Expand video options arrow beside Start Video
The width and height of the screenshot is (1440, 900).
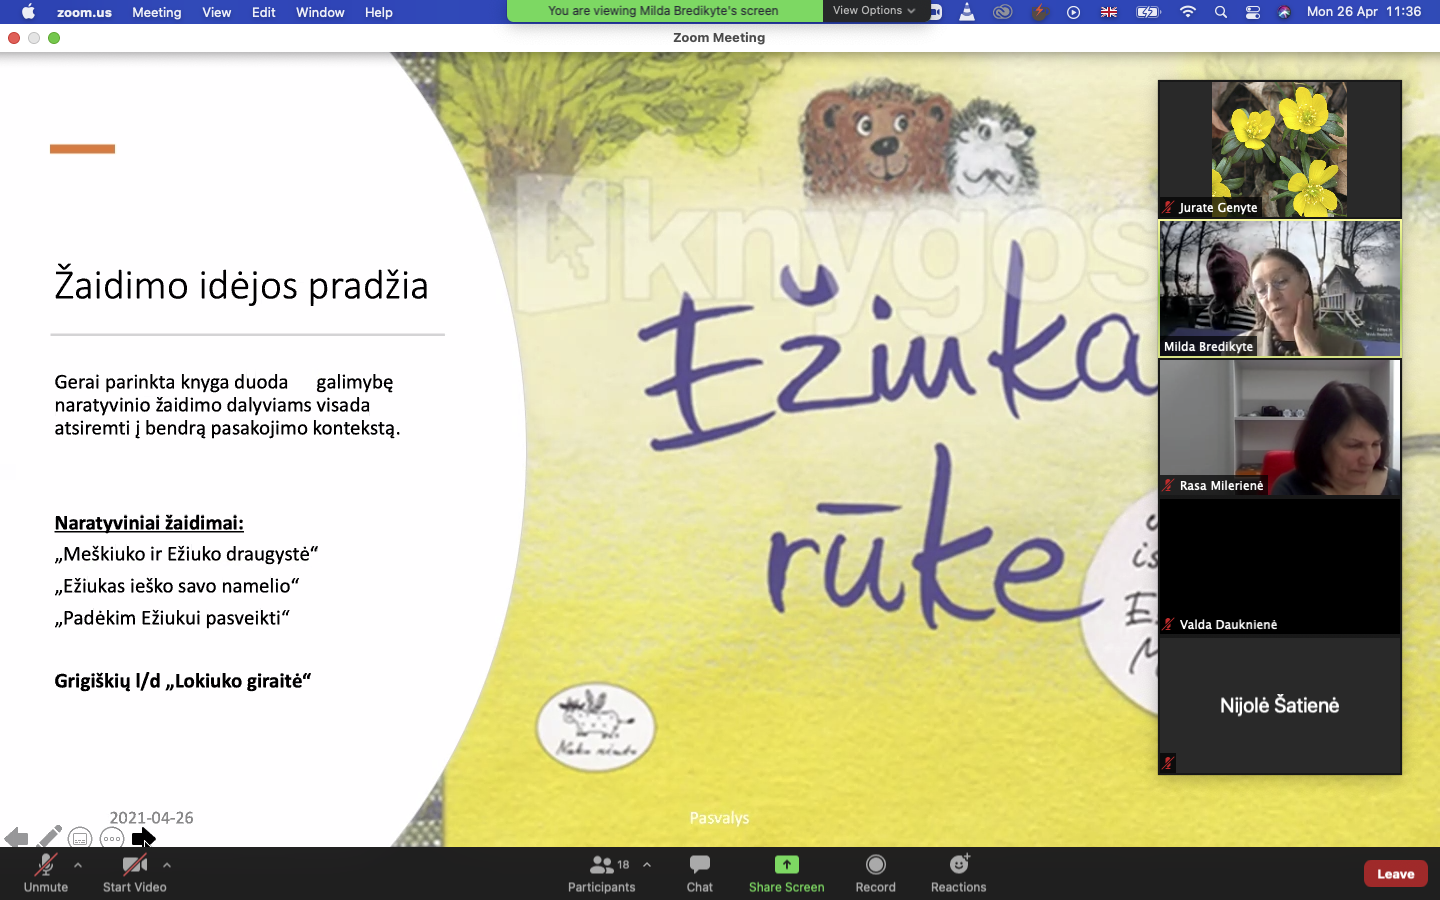pyautogui.click(x=167, y=865)
